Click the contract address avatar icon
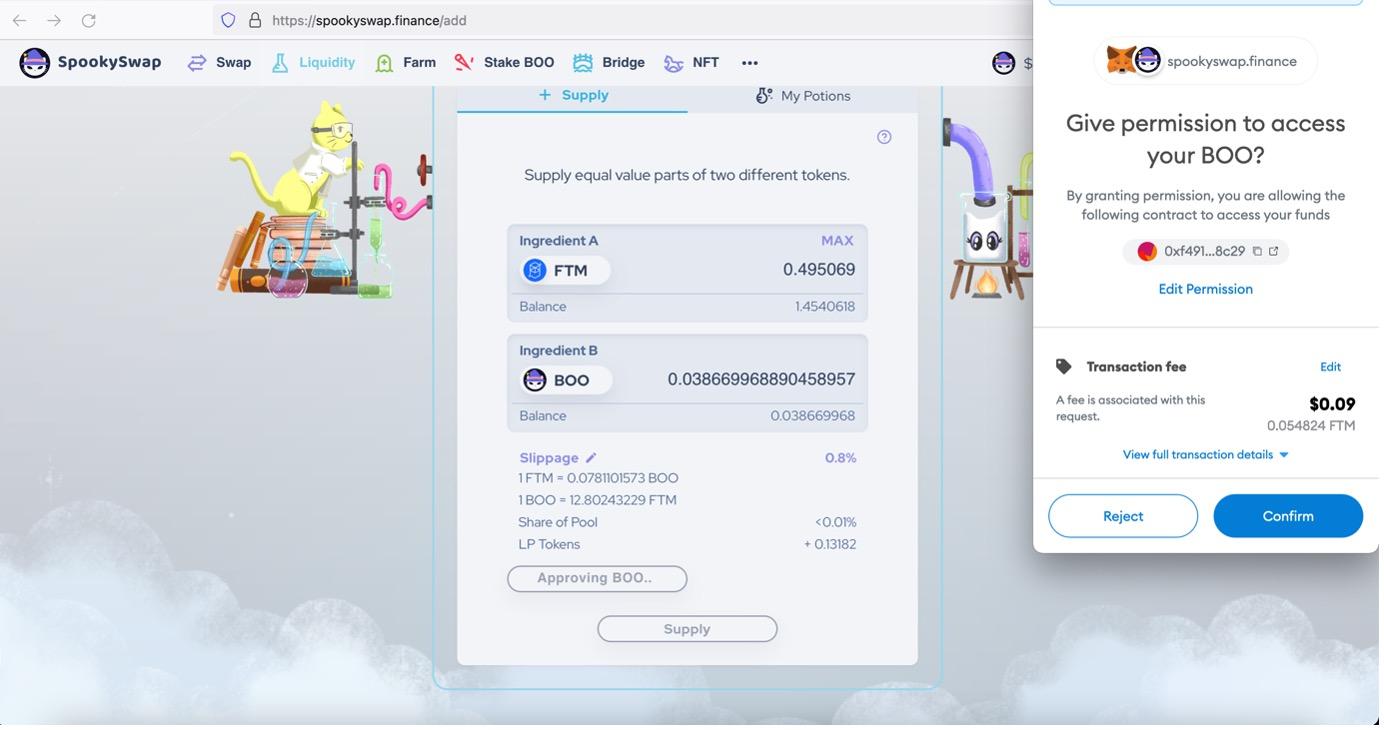Image resolution: width=1384 pixels, height=730 pixels. coord(1147,251)
